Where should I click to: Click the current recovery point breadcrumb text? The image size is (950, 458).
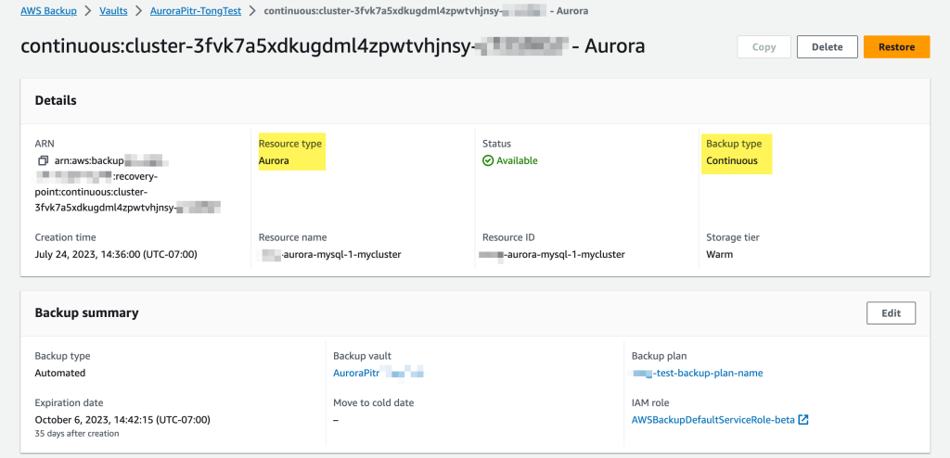[x=426, y=11]
